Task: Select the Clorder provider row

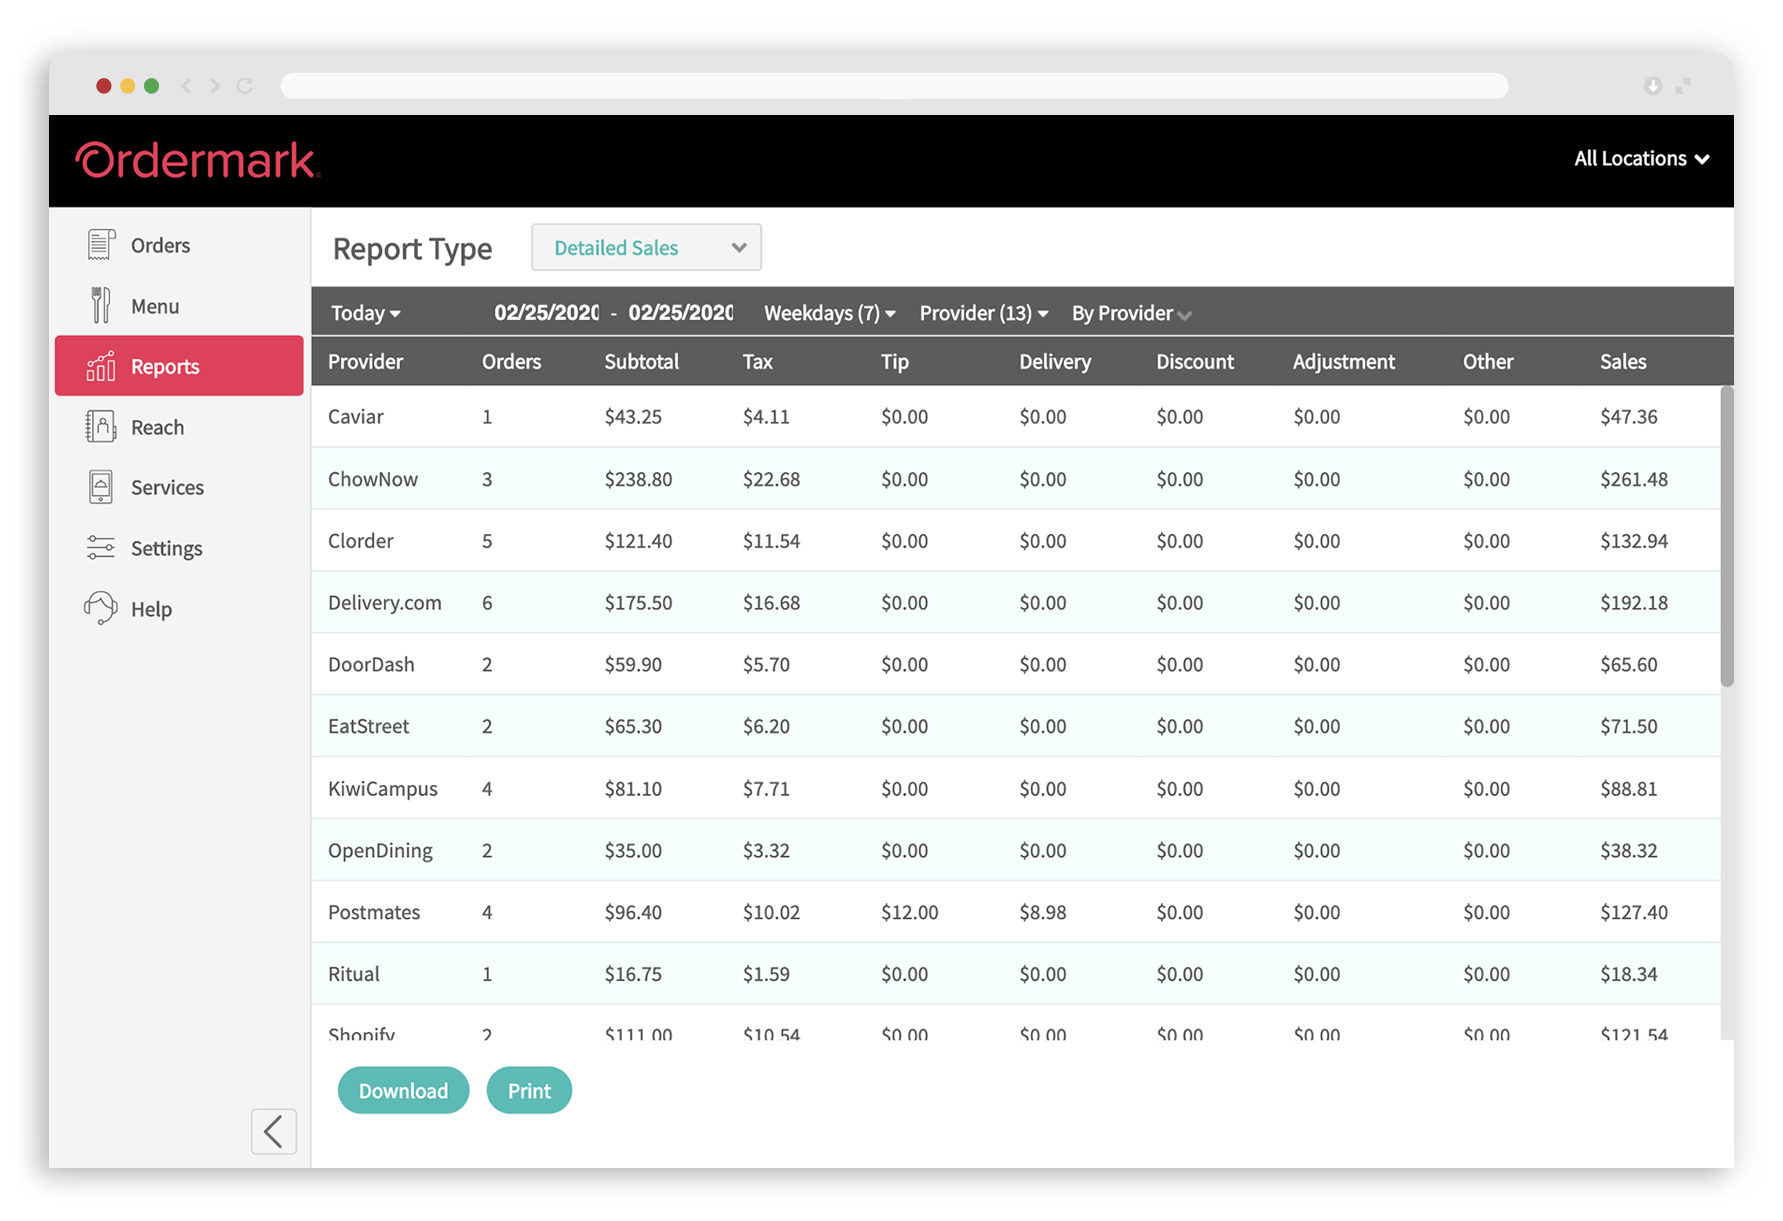Action: pos(1016,540)
